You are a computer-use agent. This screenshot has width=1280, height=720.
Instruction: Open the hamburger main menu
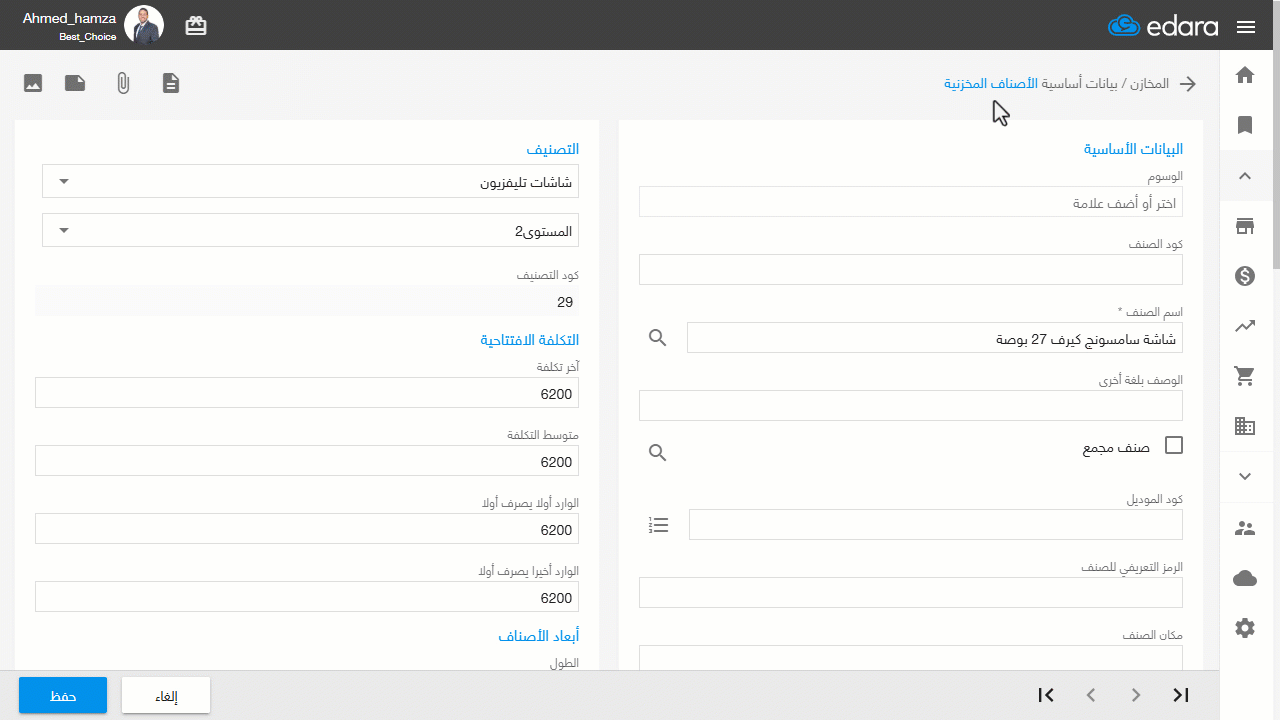pos(1245,27)
